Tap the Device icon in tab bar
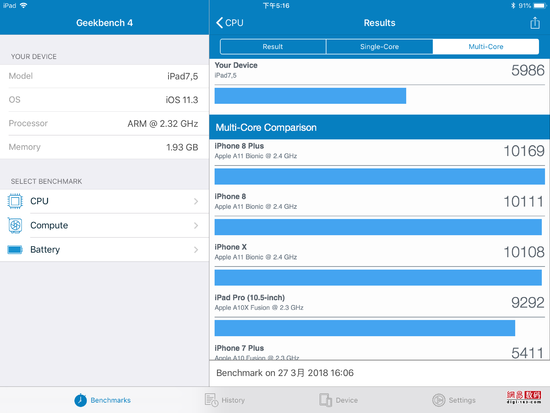Image resolution: width=550 pixels, height=413 pixels. click(326, 400)
